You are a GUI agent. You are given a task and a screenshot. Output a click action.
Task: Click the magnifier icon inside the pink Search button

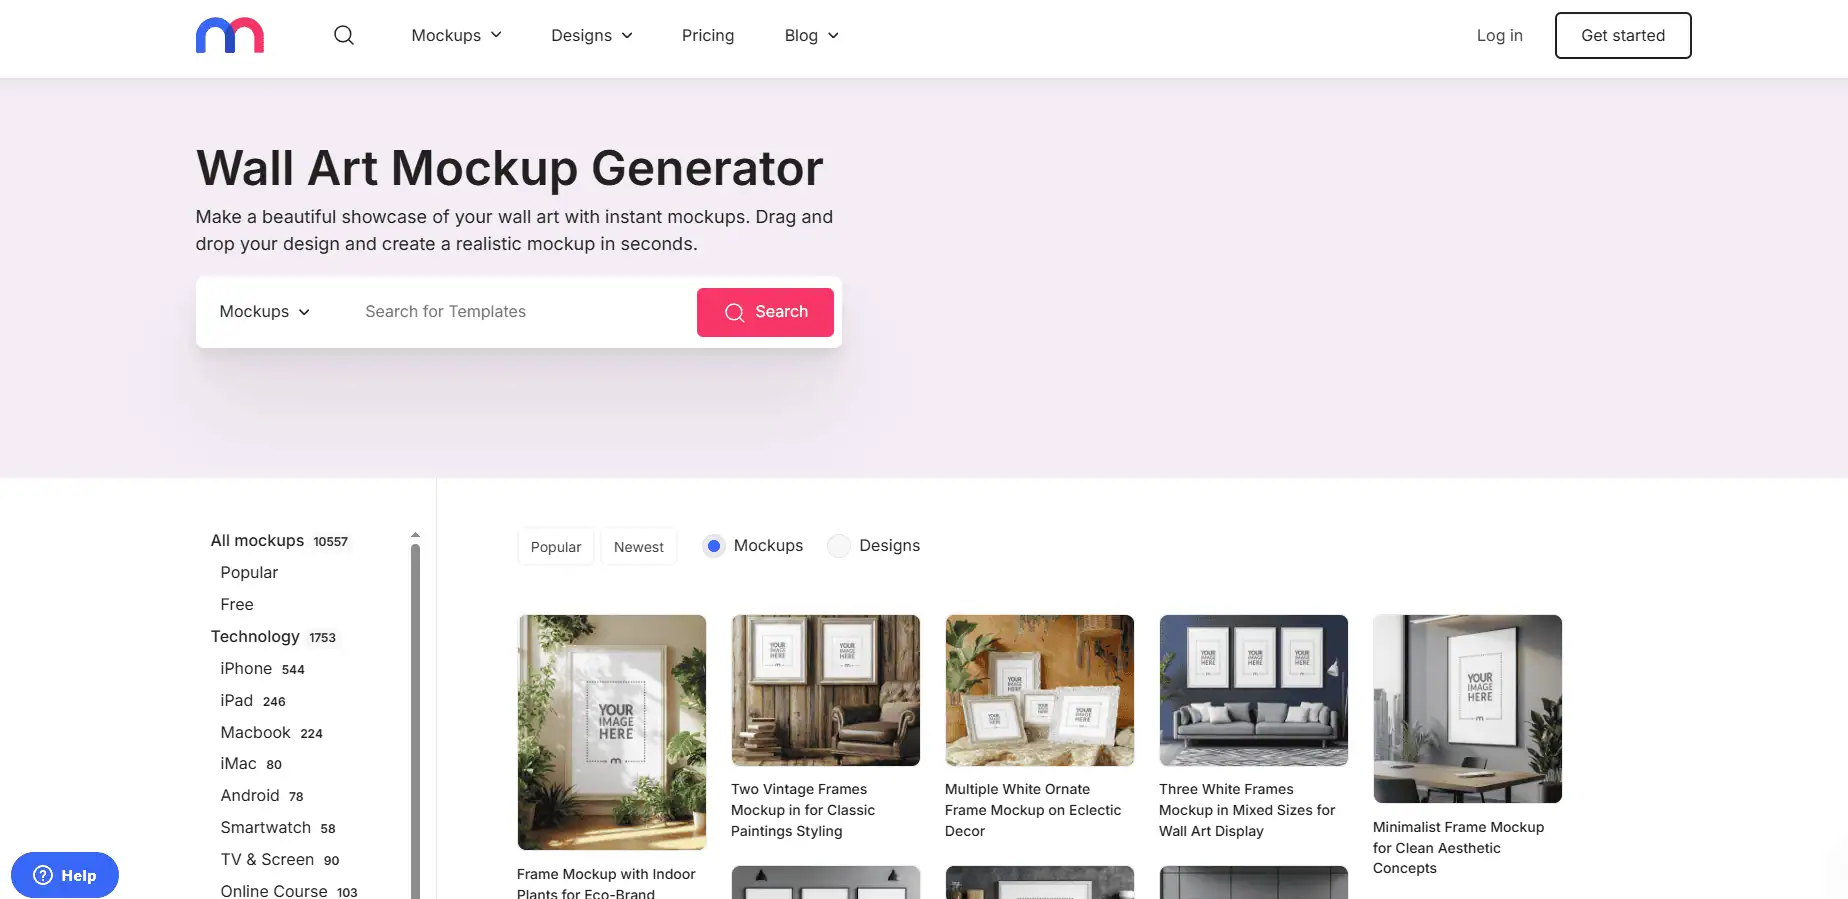pyautogui.click(x=735, y=312)
